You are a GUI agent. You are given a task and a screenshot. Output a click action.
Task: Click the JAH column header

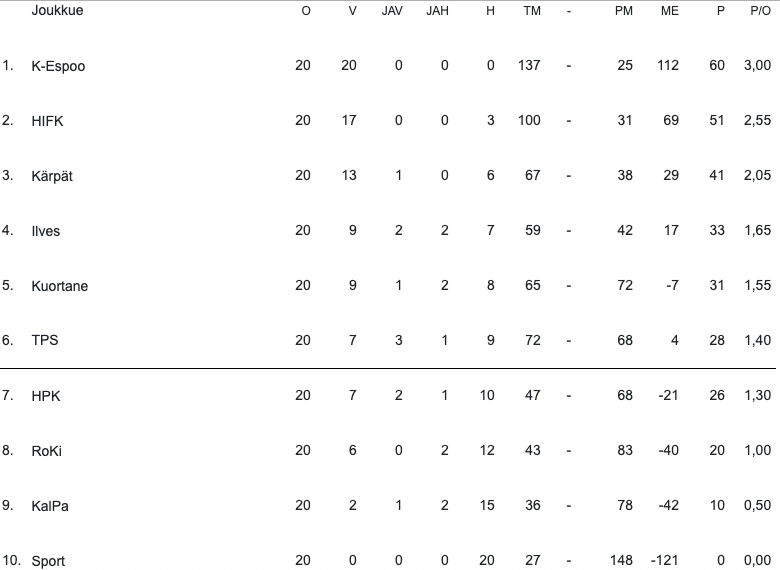pyautogui.click(x=437, y=11)
